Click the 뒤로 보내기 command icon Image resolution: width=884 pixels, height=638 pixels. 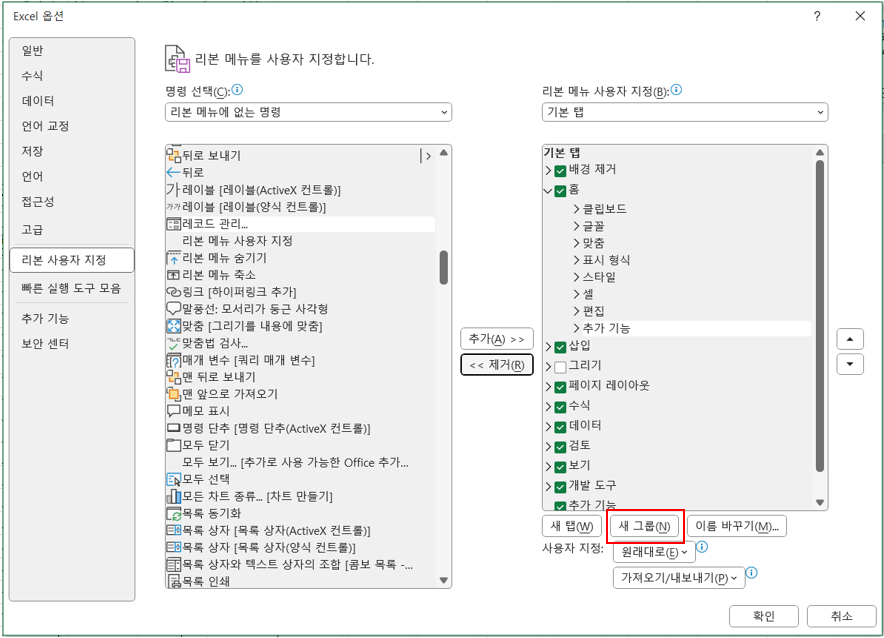pos(174,156)
